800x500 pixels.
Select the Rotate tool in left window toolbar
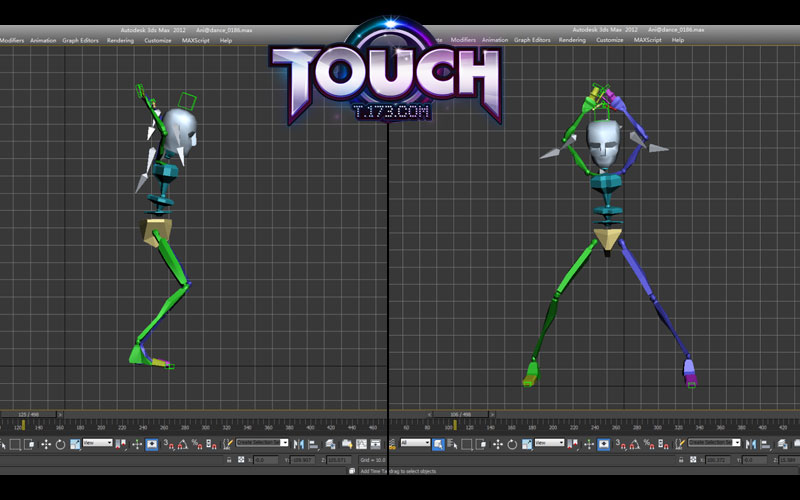pos(60,444)
